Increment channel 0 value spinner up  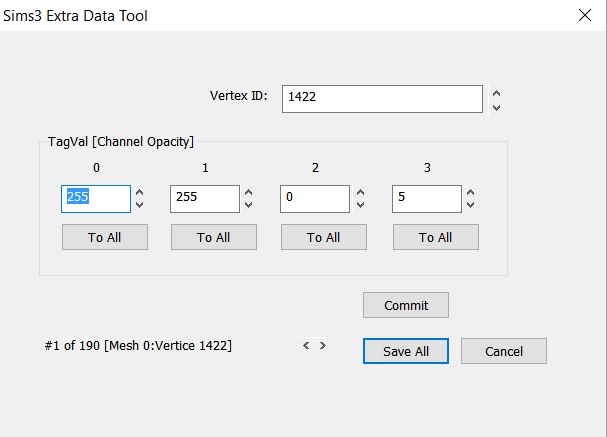tap(139, 192)
